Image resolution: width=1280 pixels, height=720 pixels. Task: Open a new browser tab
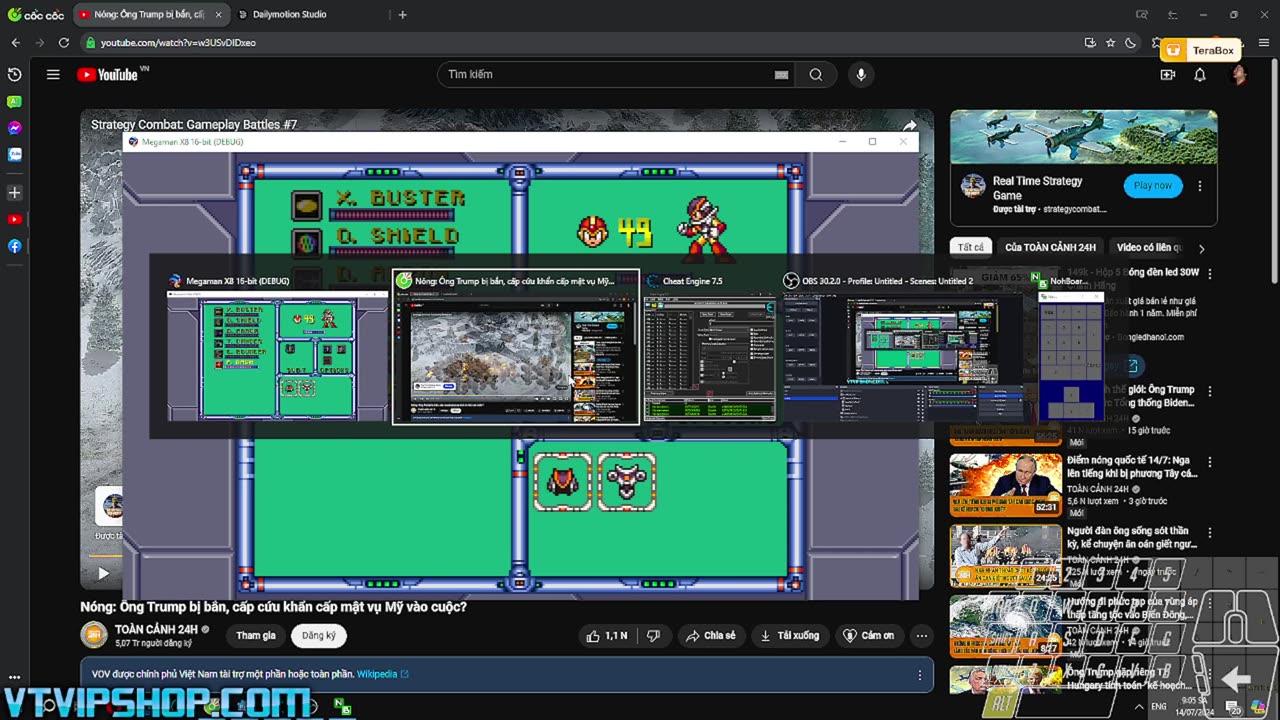point(402,15)
